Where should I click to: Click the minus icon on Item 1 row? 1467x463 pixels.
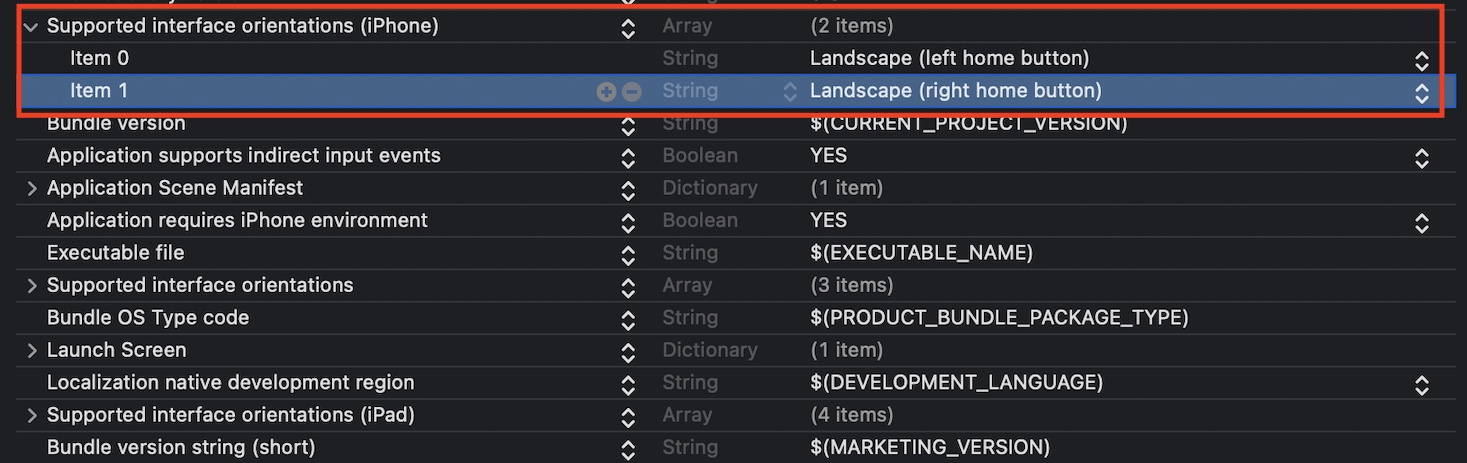632,92
